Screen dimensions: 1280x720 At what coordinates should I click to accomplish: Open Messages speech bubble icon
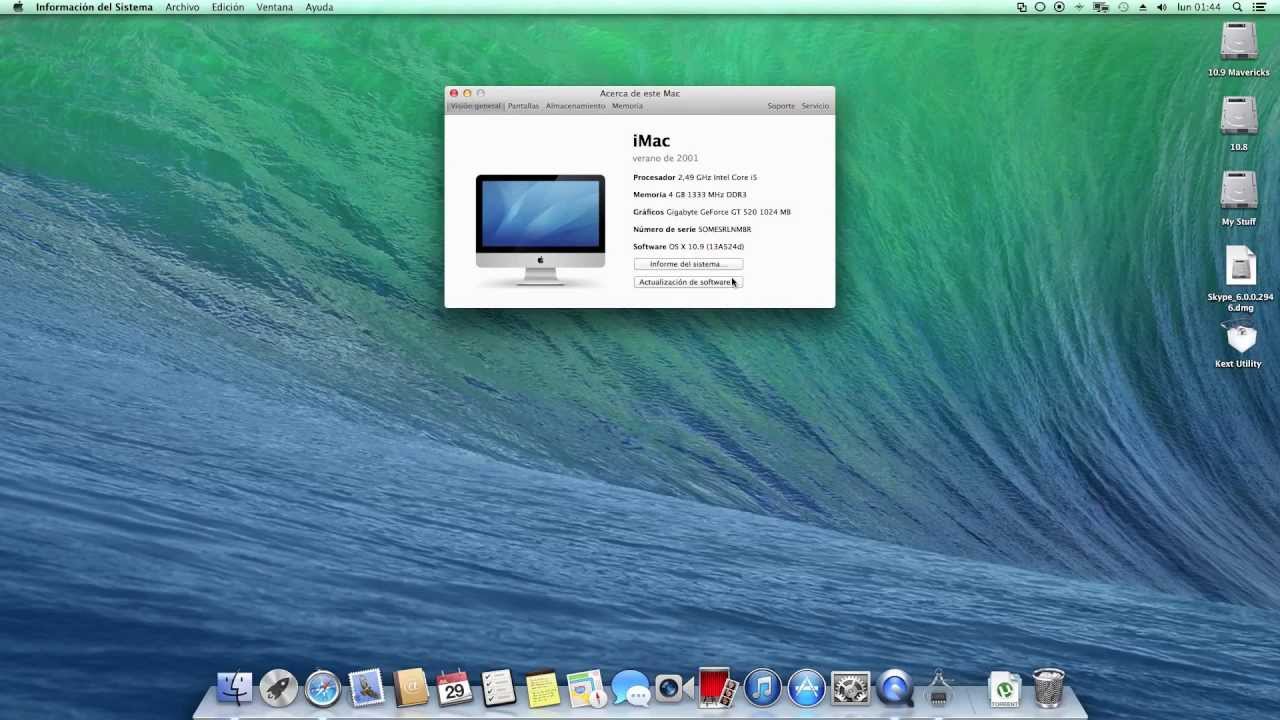(x=630, y=688)
